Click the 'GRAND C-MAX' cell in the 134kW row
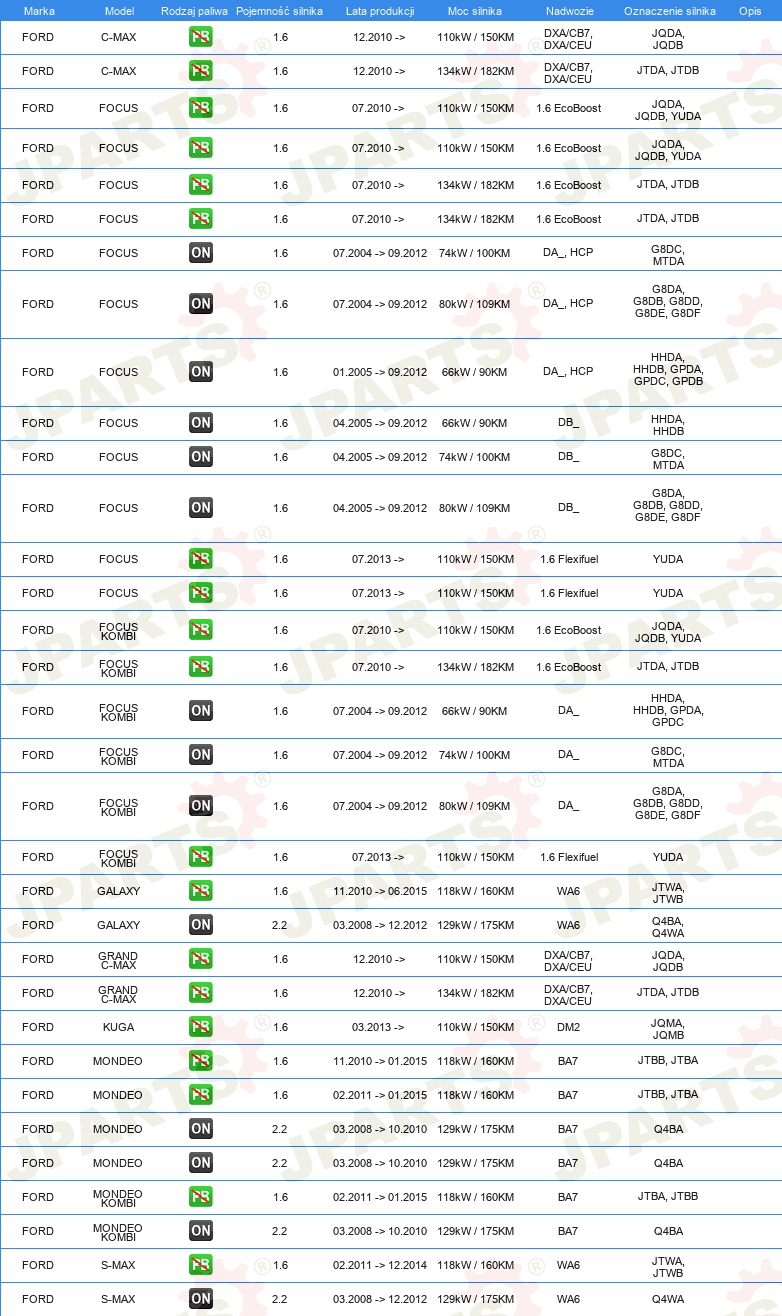The width and height of the screenshot is (782, 1316). [x=118, y=993]
